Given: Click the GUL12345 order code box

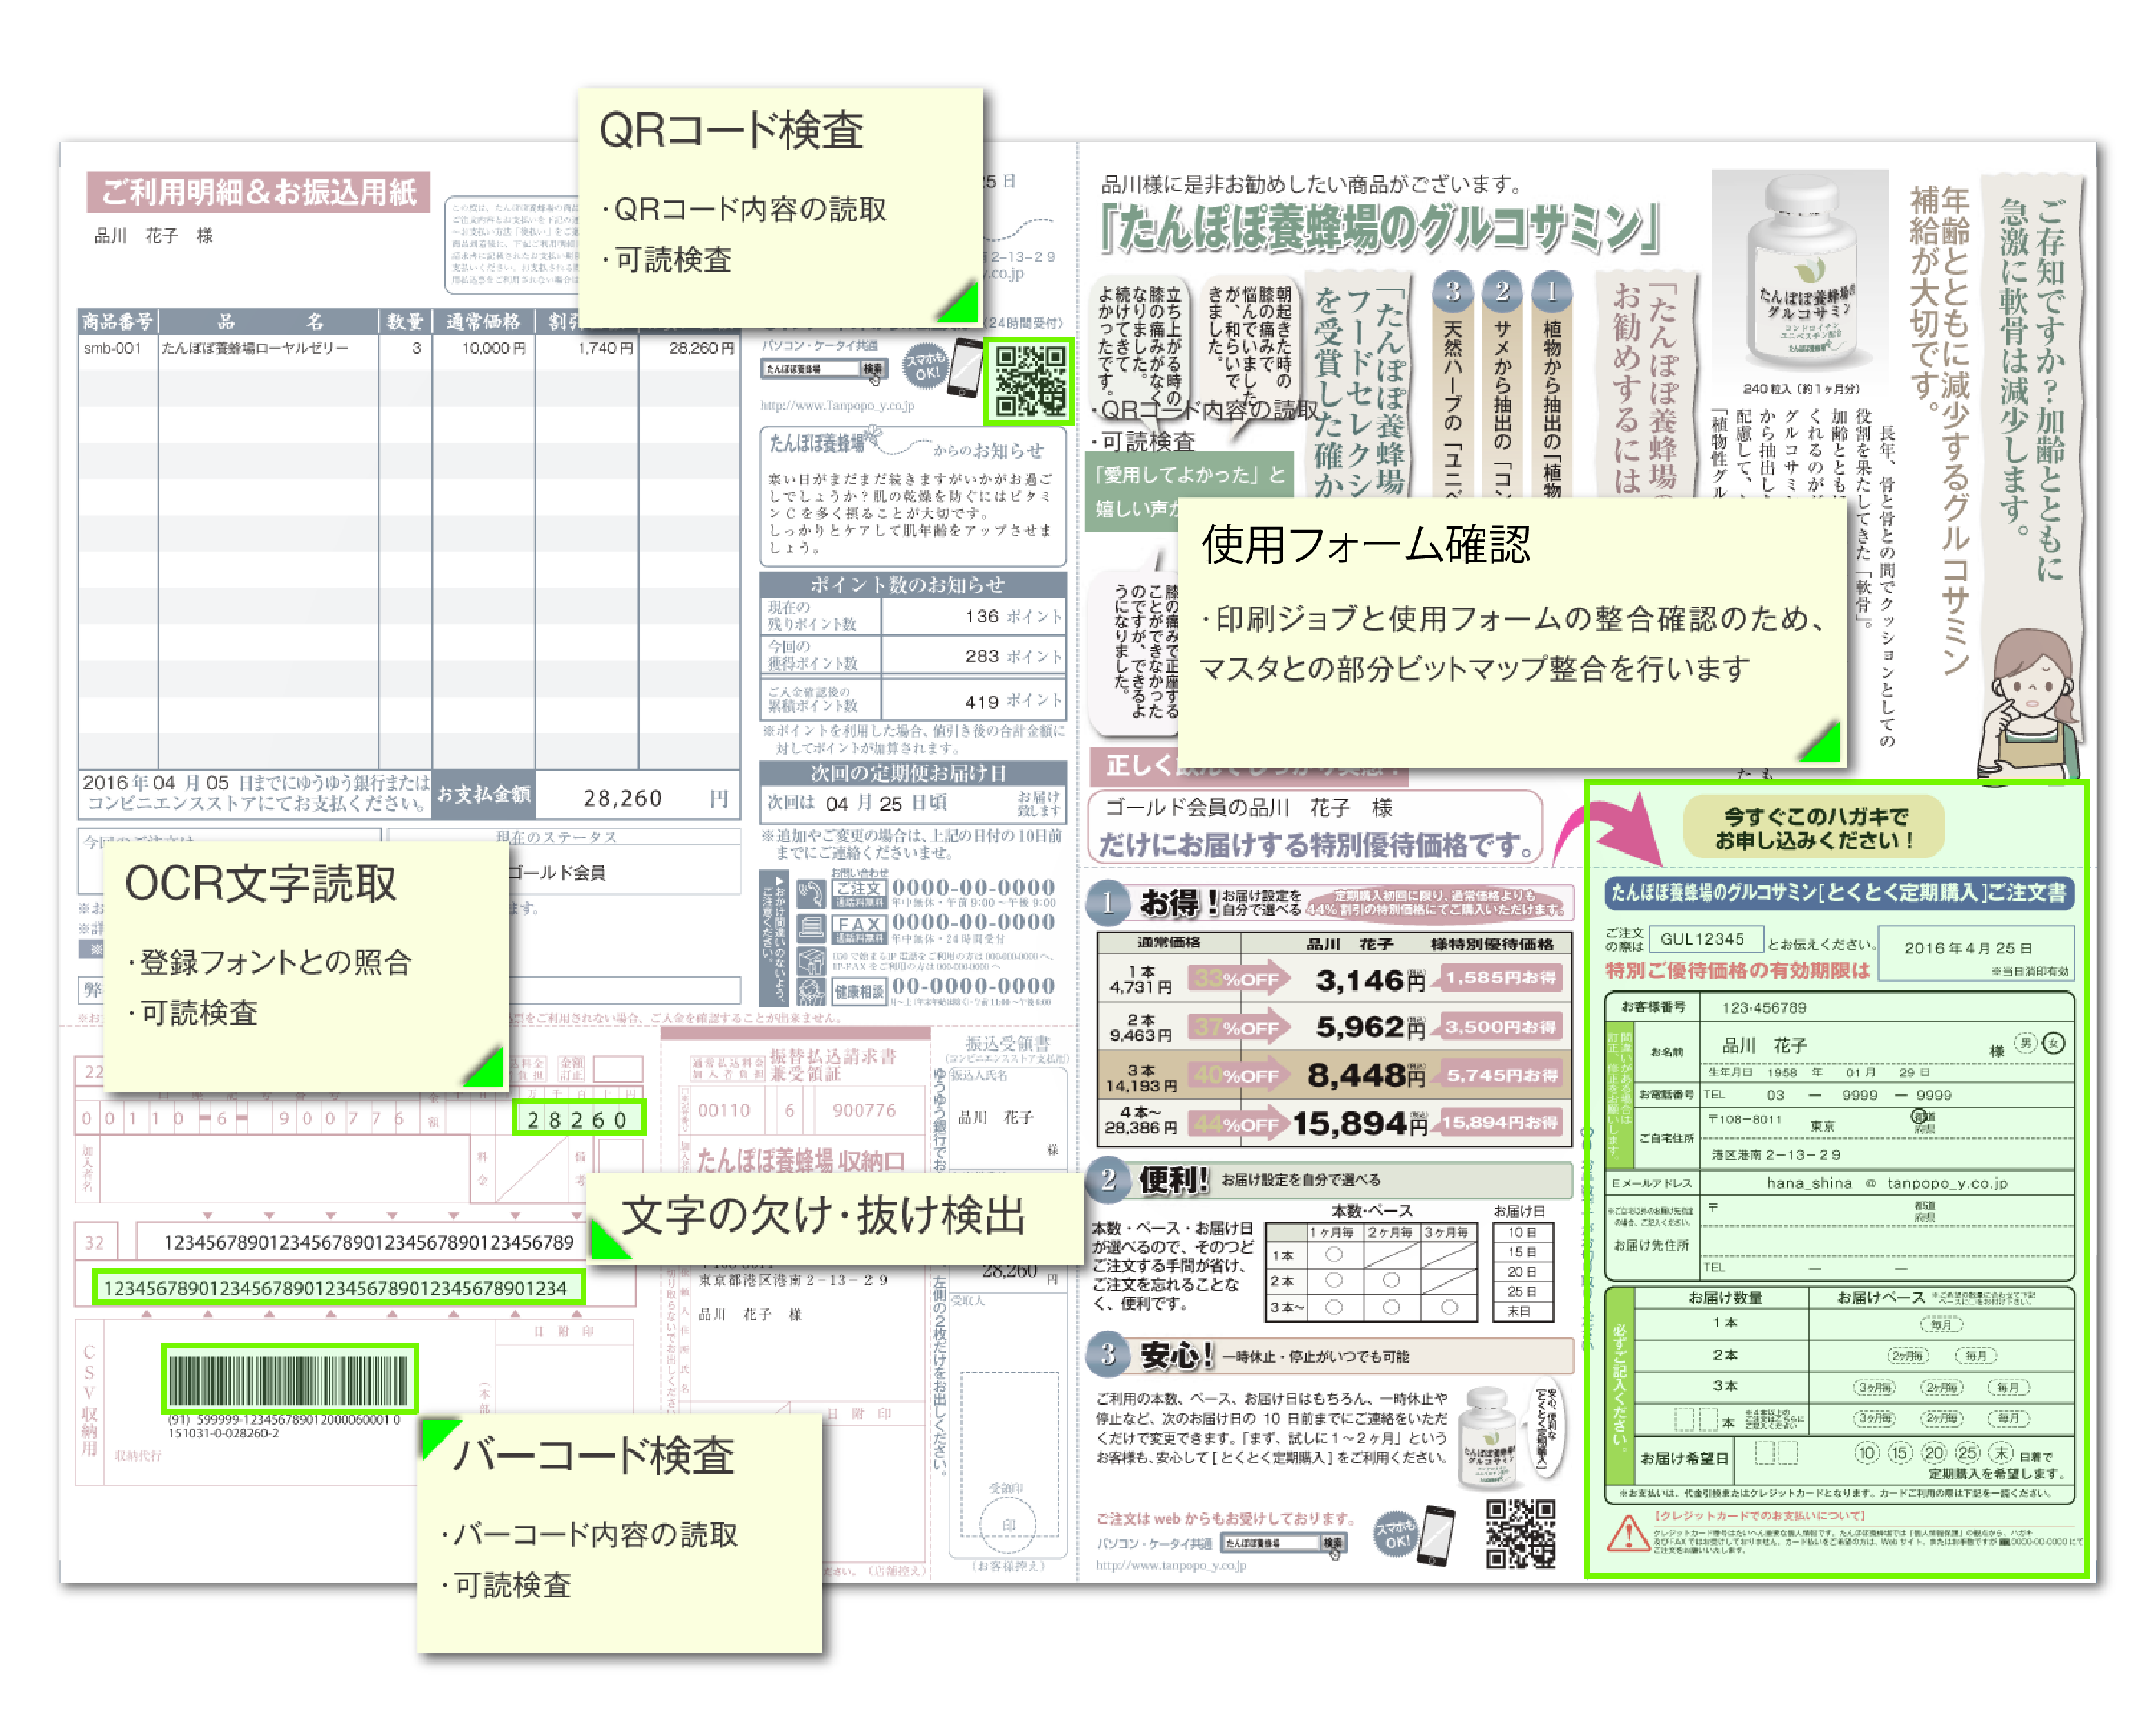Looking at the screenshot, I should click(1706, 938).
